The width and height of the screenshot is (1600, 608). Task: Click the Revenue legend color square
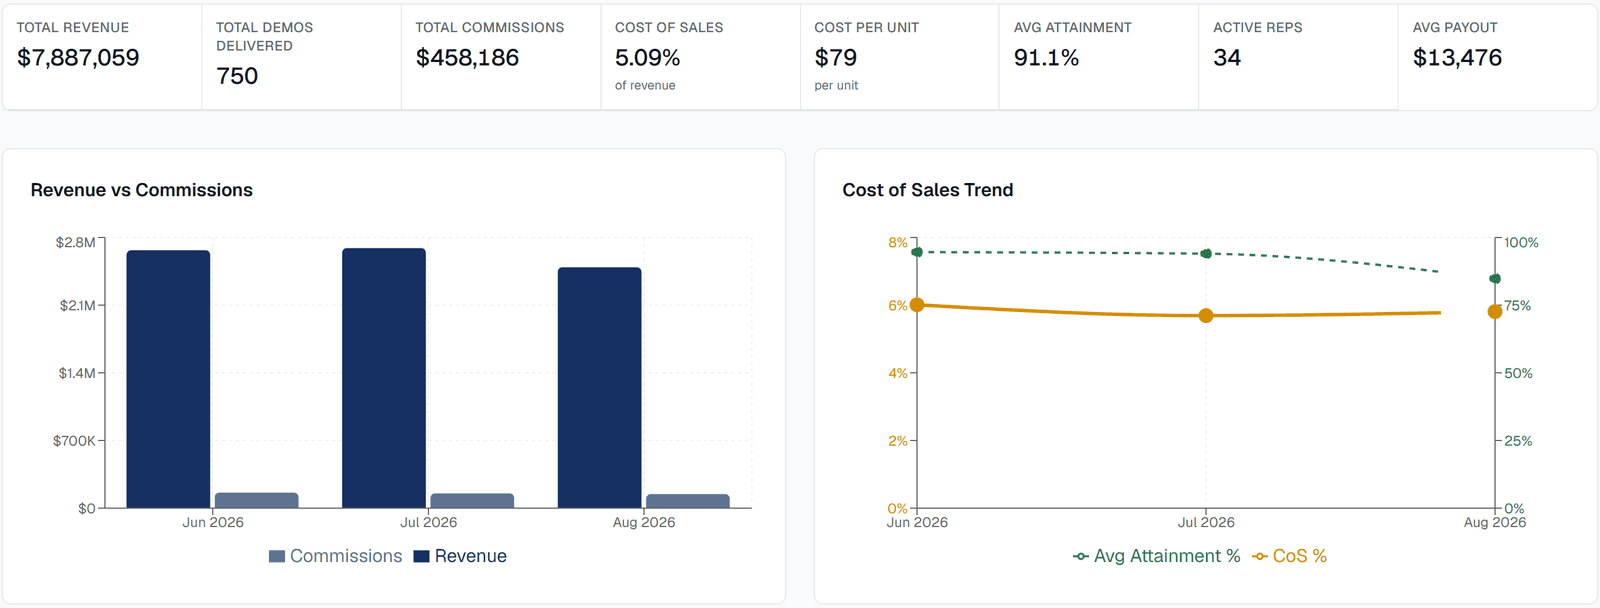(421, 556)
